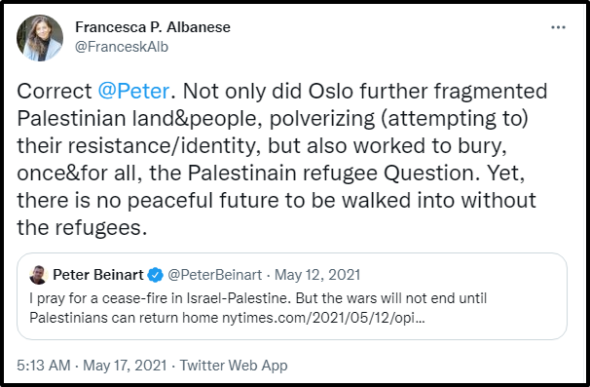Click the Peter Beinart display name
This screenshot has width=590, height=387.
coord(98,275)
